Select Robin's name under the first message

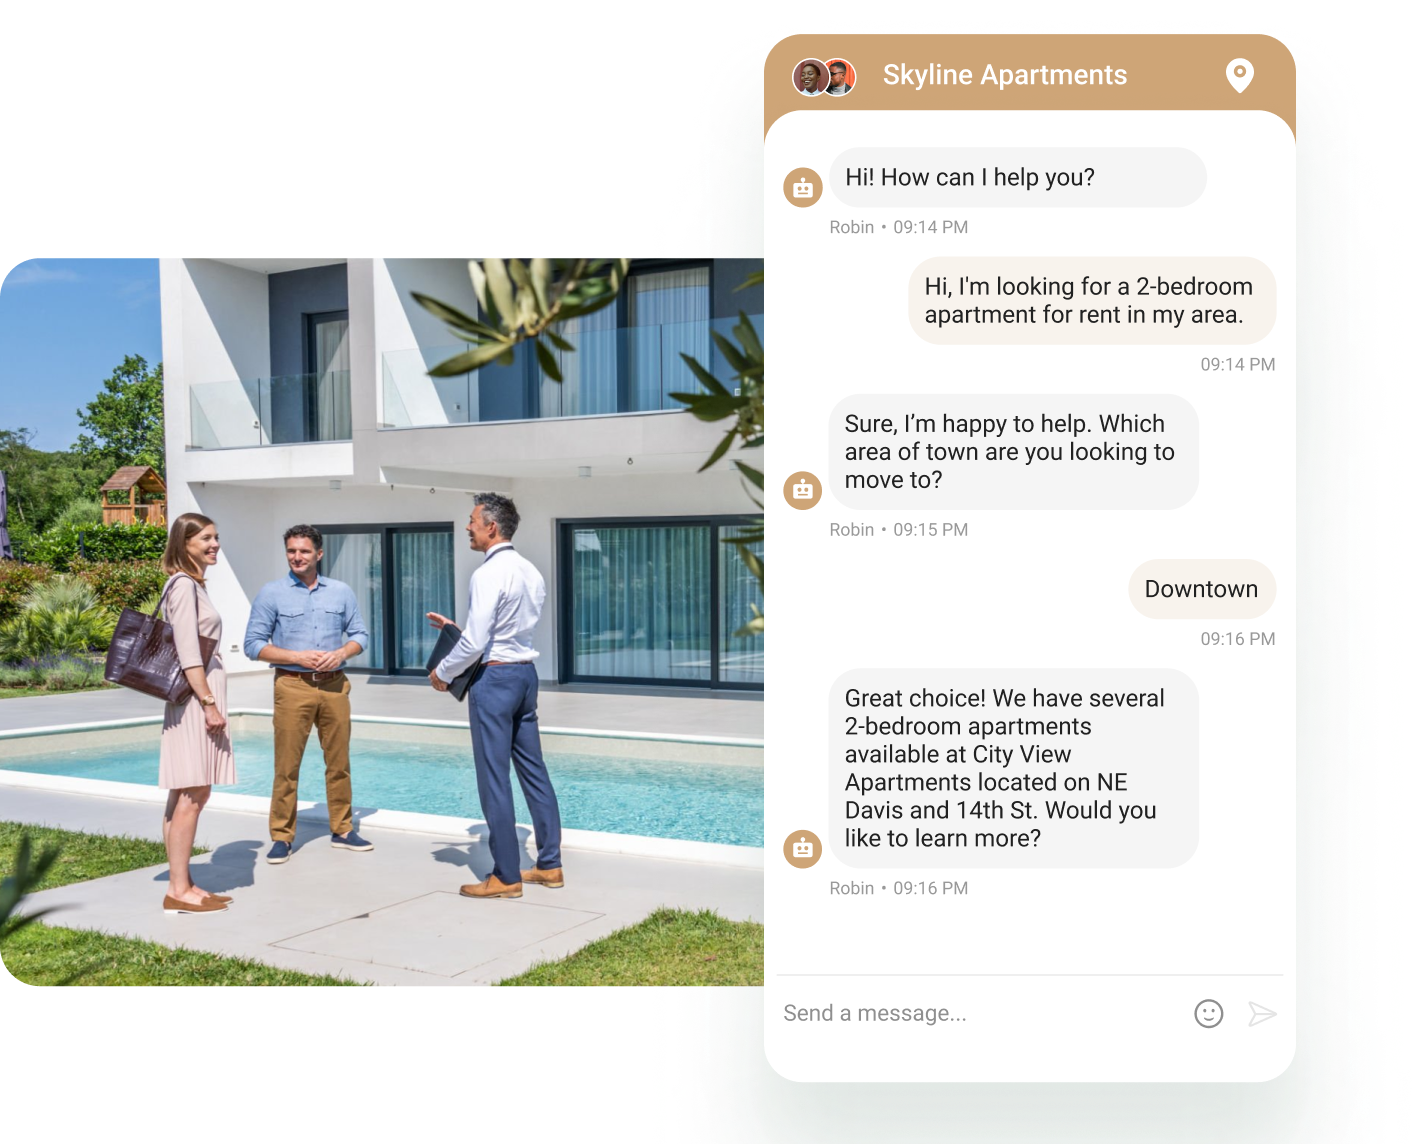point(852,227)
